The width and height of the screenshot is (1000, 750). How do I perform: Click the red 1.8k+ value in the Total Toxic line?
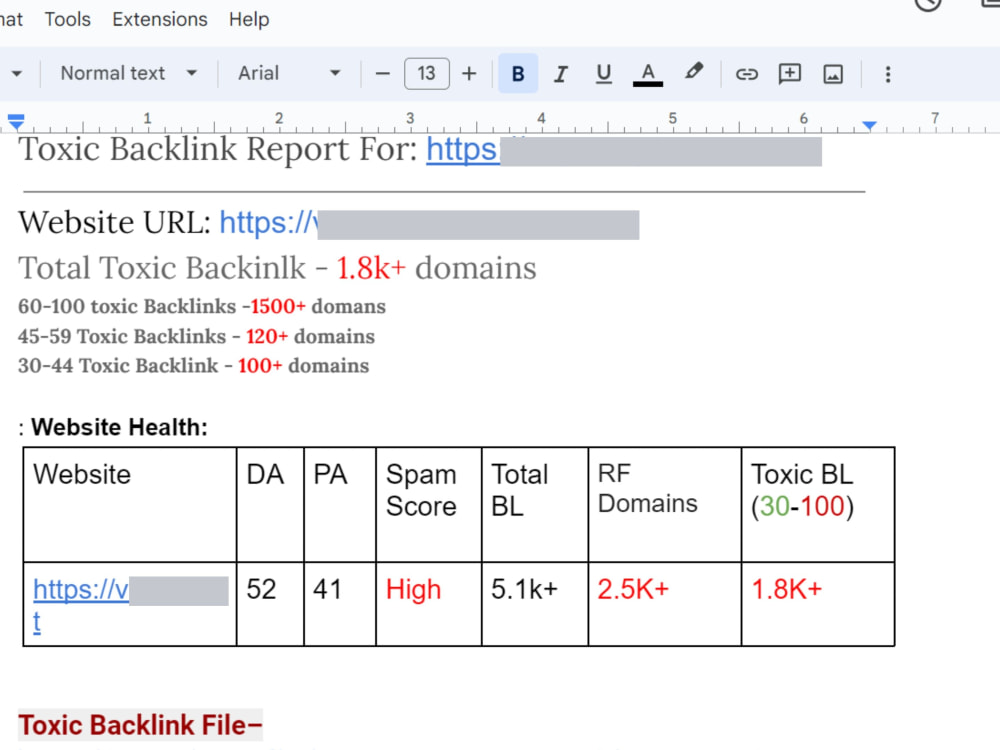pos(371,268)
